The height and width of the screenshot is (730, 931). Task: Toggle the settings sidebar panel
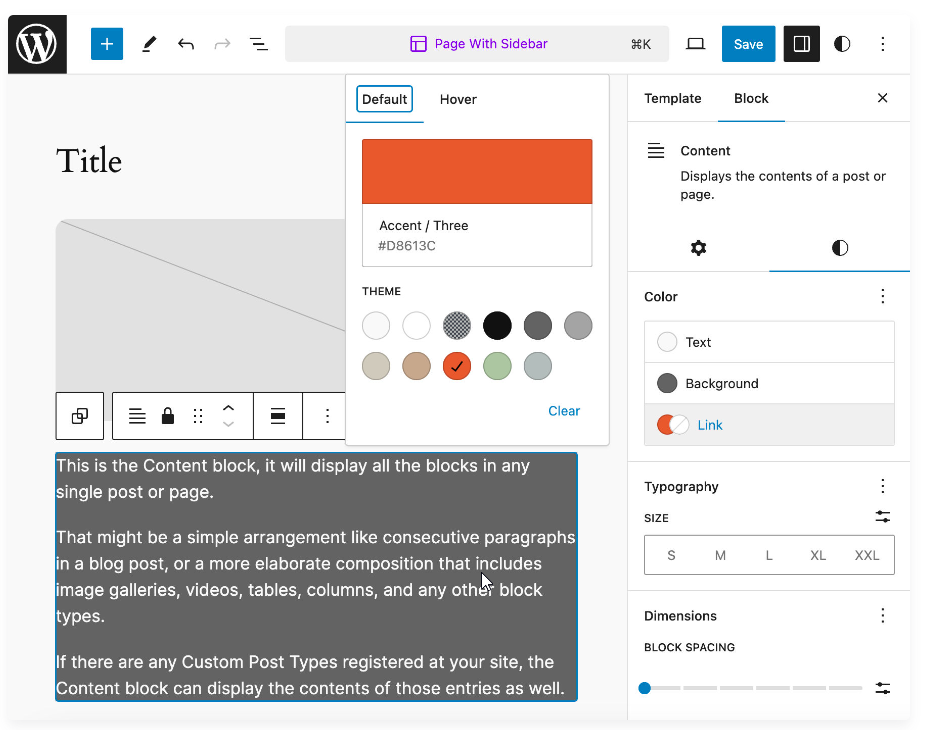(x=802, y=44)
